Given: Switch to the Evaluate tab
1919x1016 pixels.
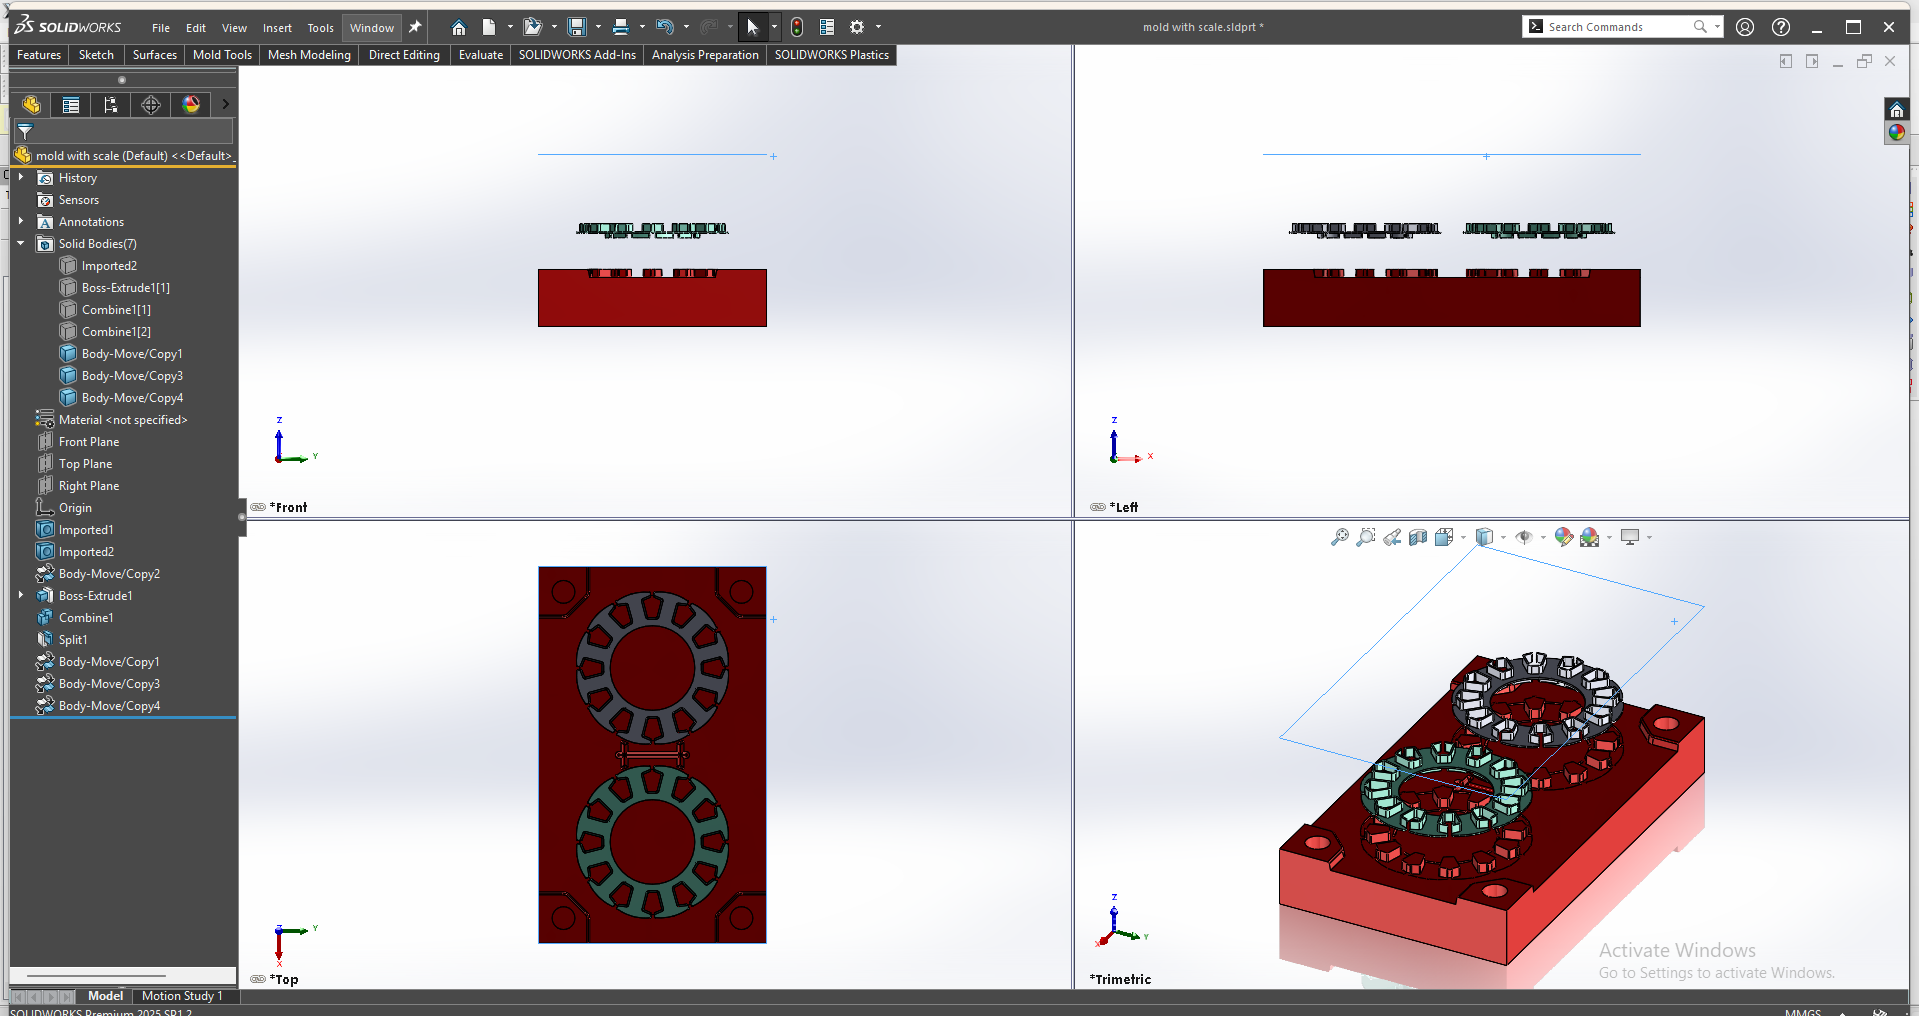Looking at the screenshot, I should (481, 55).
